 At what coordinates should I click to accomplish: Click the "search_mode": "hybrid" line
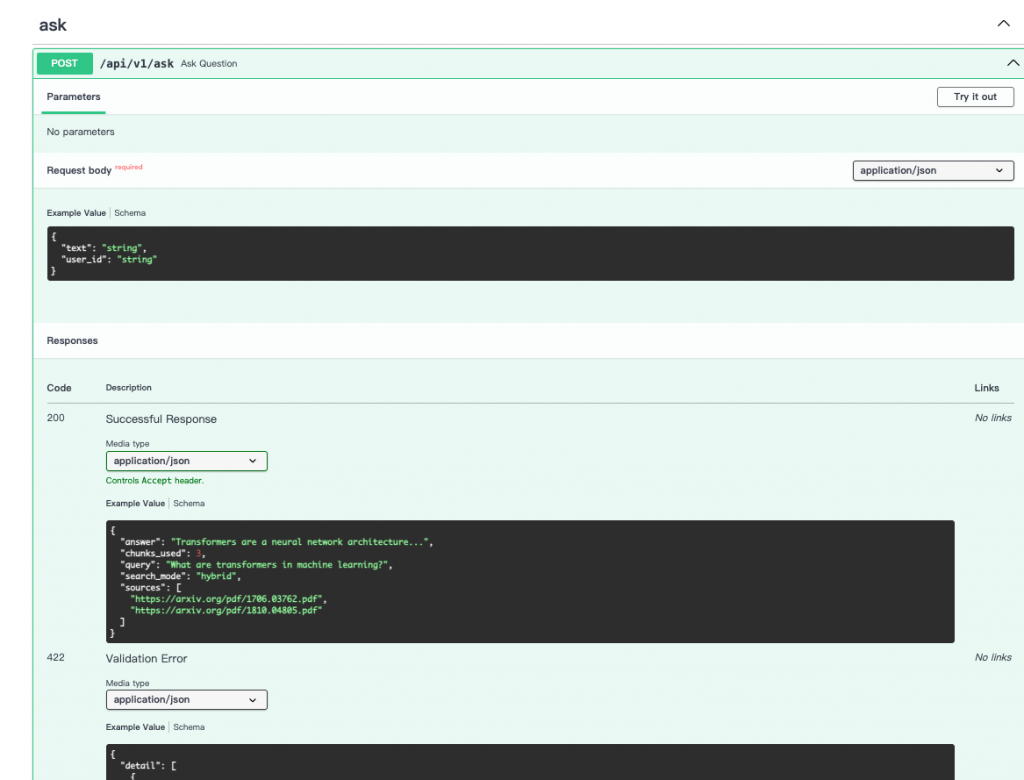181,576
